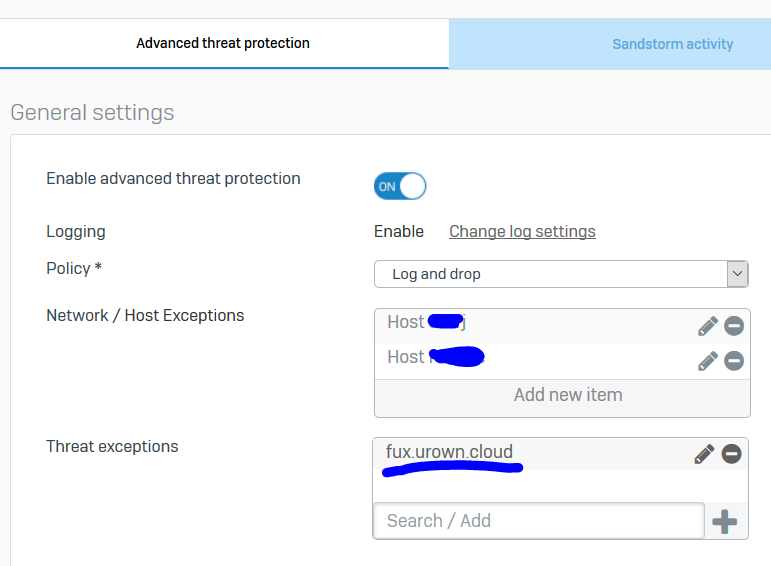Remove the second Host exception entry
Viewport: 771px width, 566px height.
point(734,360)
